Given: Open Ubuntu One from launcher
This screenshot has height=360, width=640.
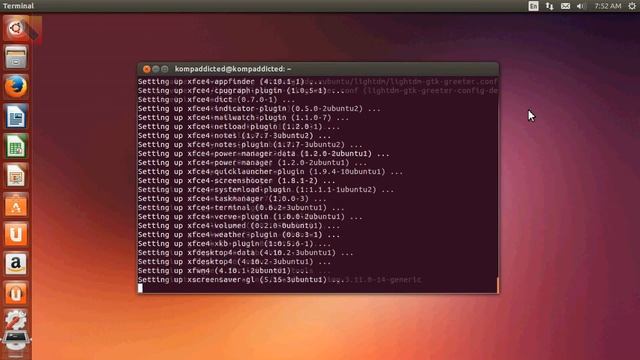Looking at the screenshot, I should coord(16,234).
